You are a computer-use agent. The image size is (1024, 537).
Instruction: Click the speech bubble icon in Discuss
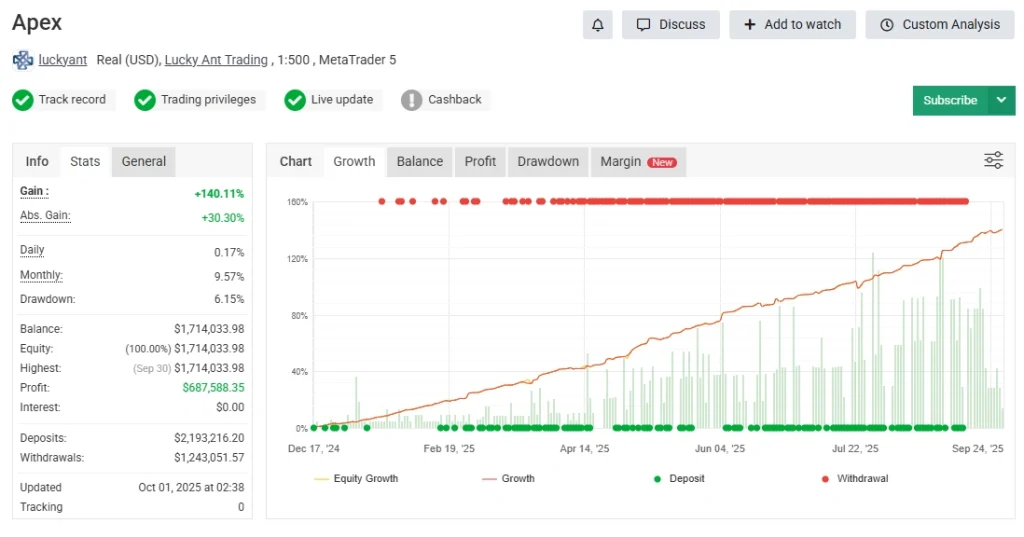click(x=643, y=25)
